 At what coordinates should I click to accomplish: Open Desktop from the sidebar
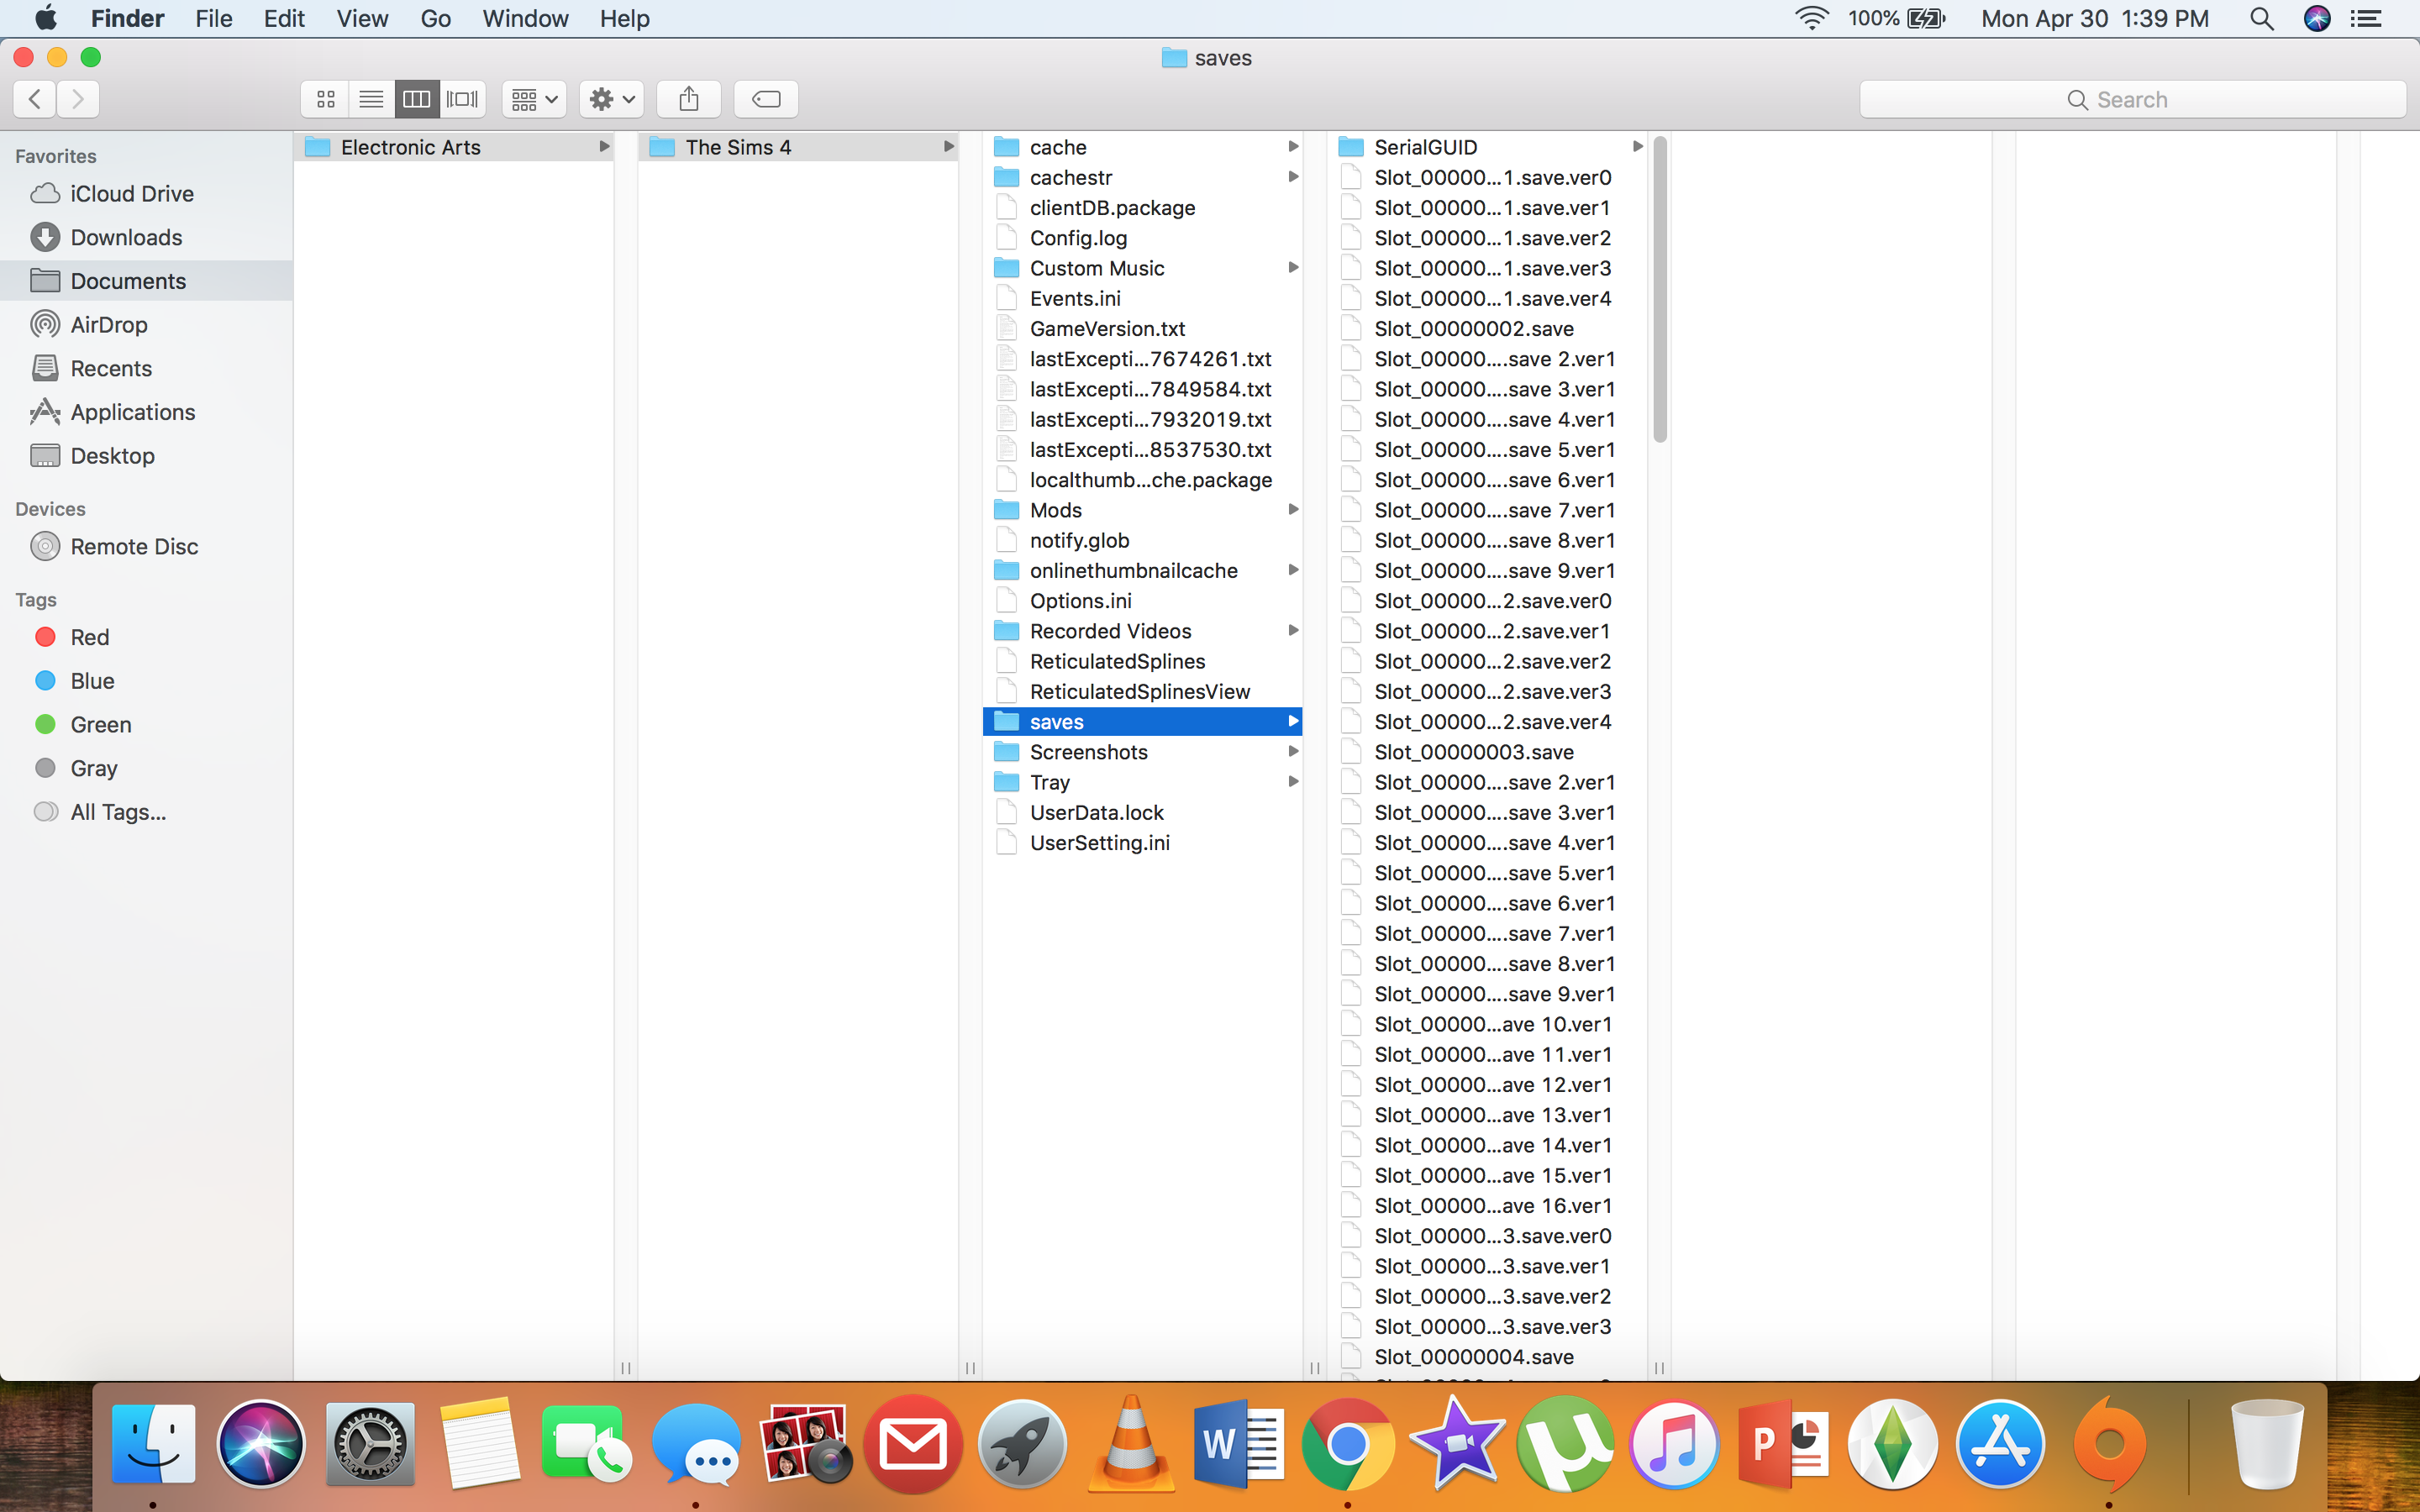click(146, 456)
